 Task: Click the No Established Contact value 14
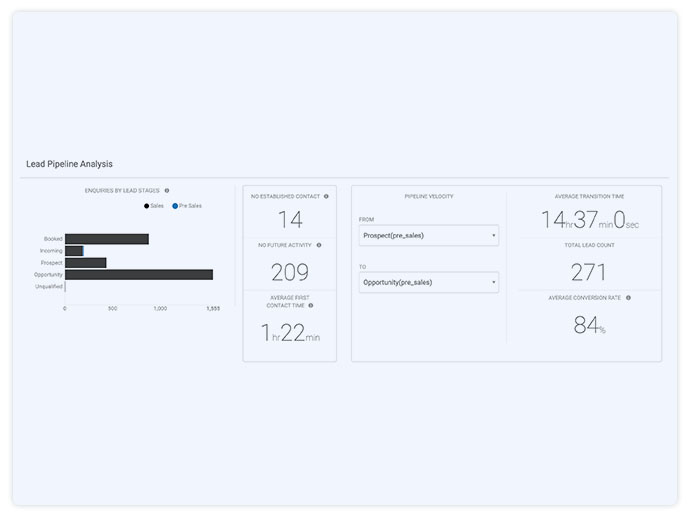click(x=290, y=220)
